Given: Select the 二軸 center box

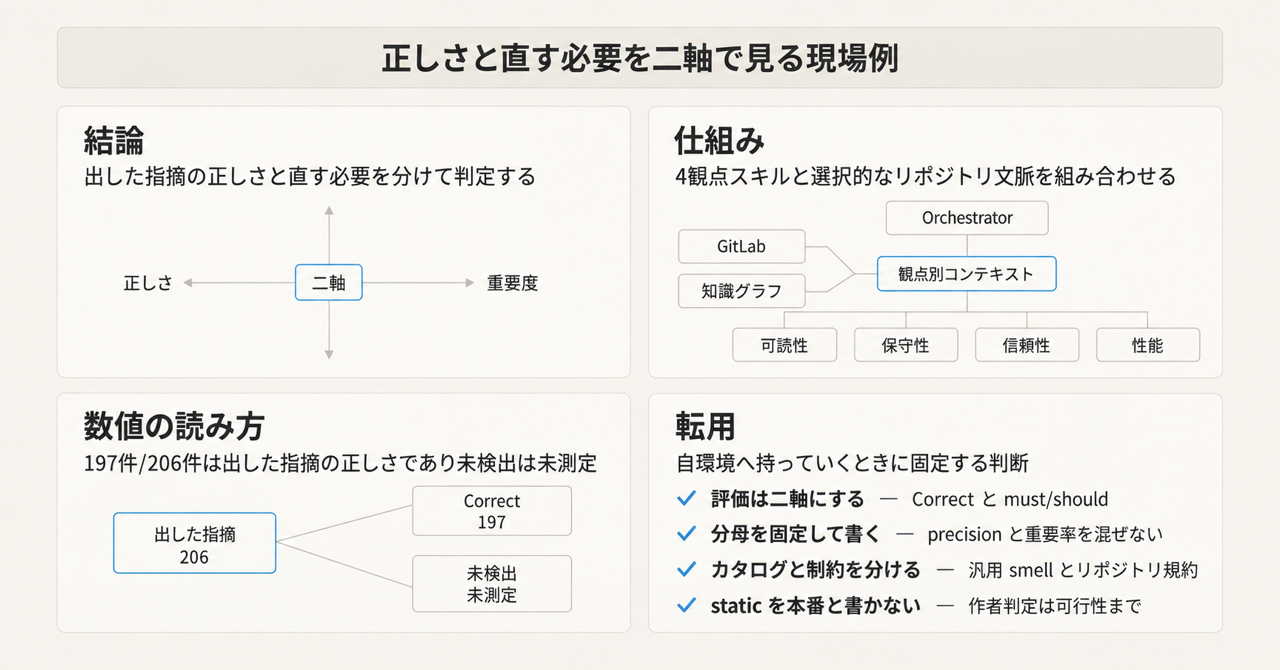Looking at the screenshot, I should 329,283.
